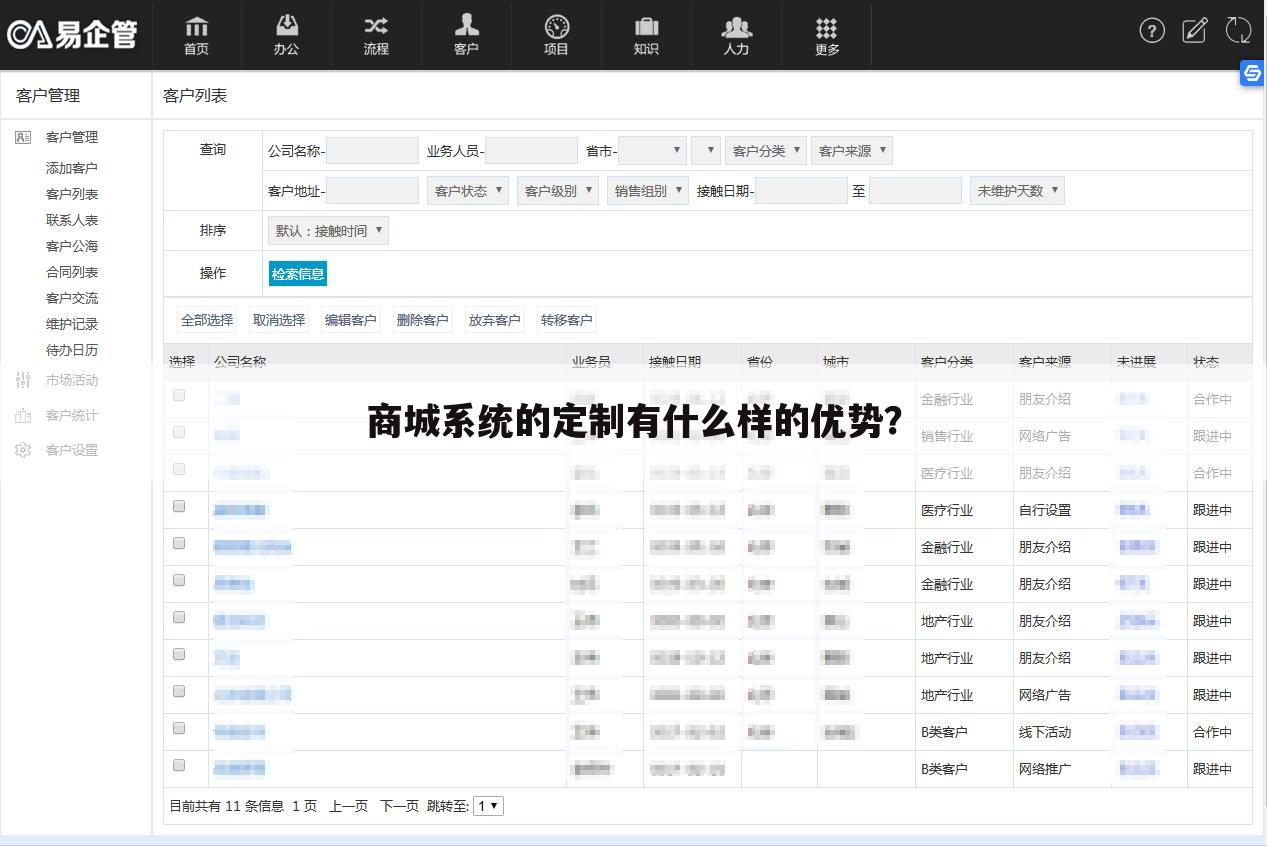Click the 易企管 logo

[x=72, y=35]
